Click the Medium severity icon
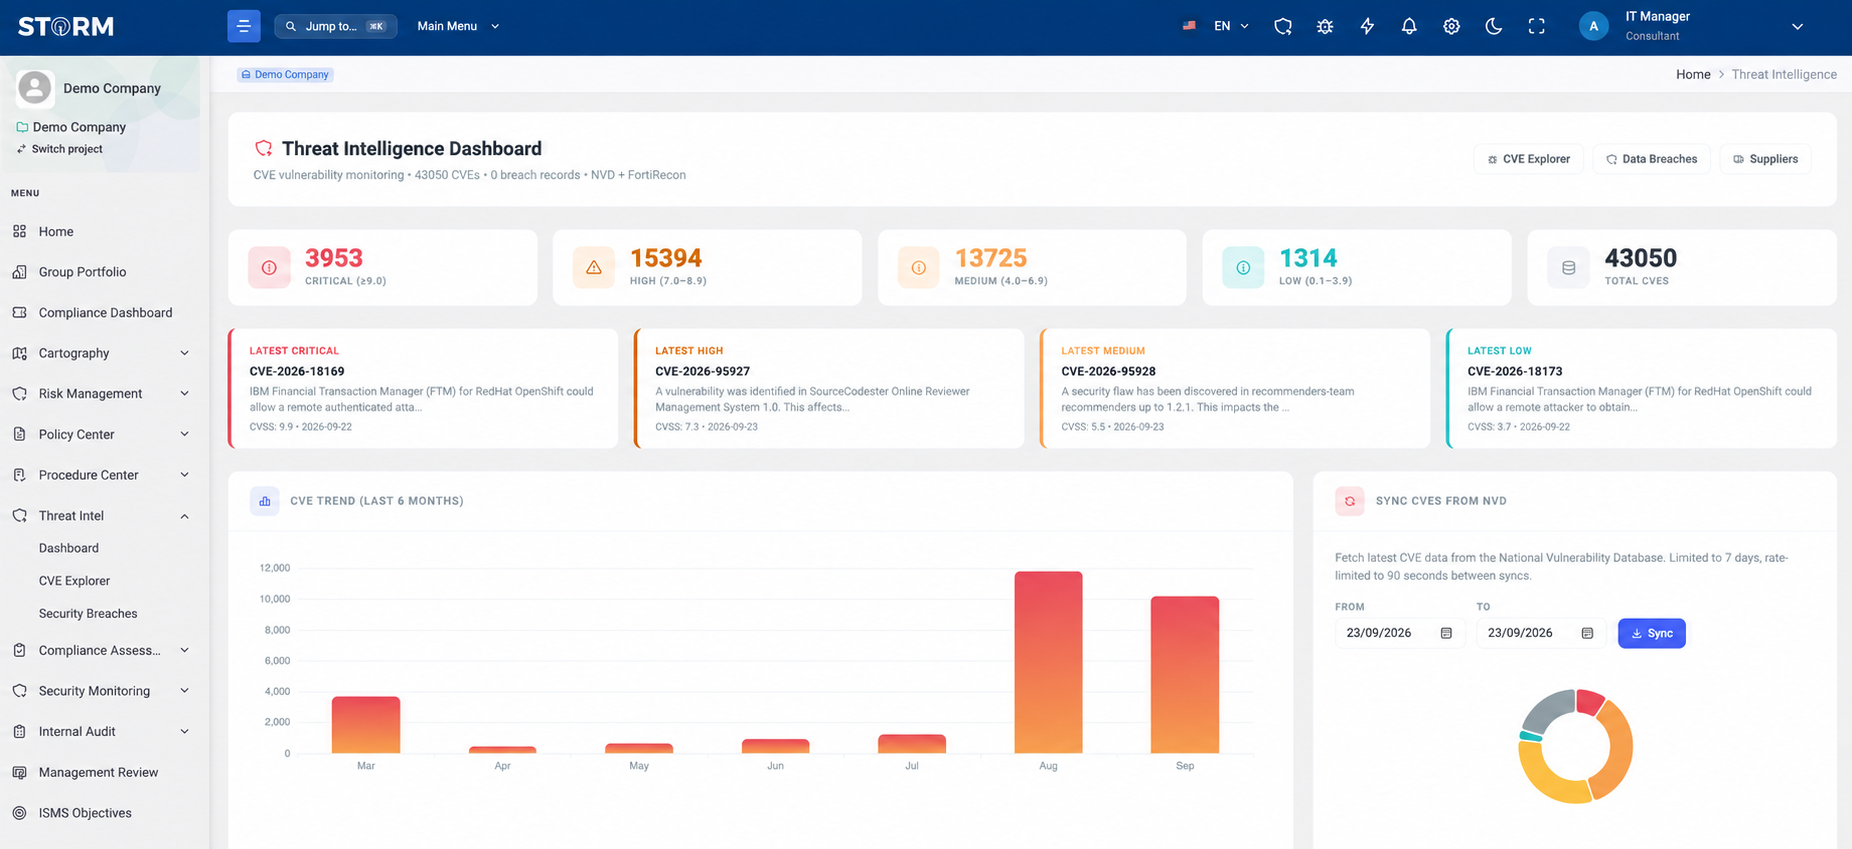 pos(918,268)
